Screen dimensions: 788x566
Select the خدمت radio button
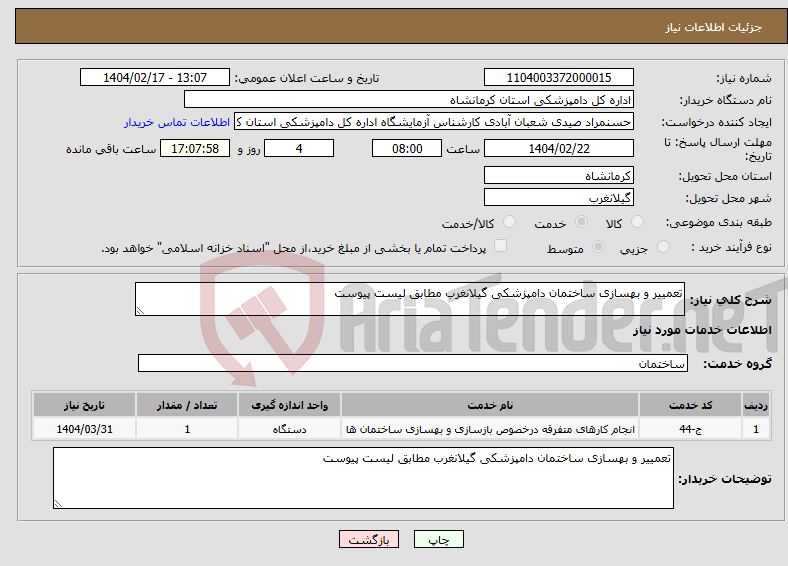581,222
